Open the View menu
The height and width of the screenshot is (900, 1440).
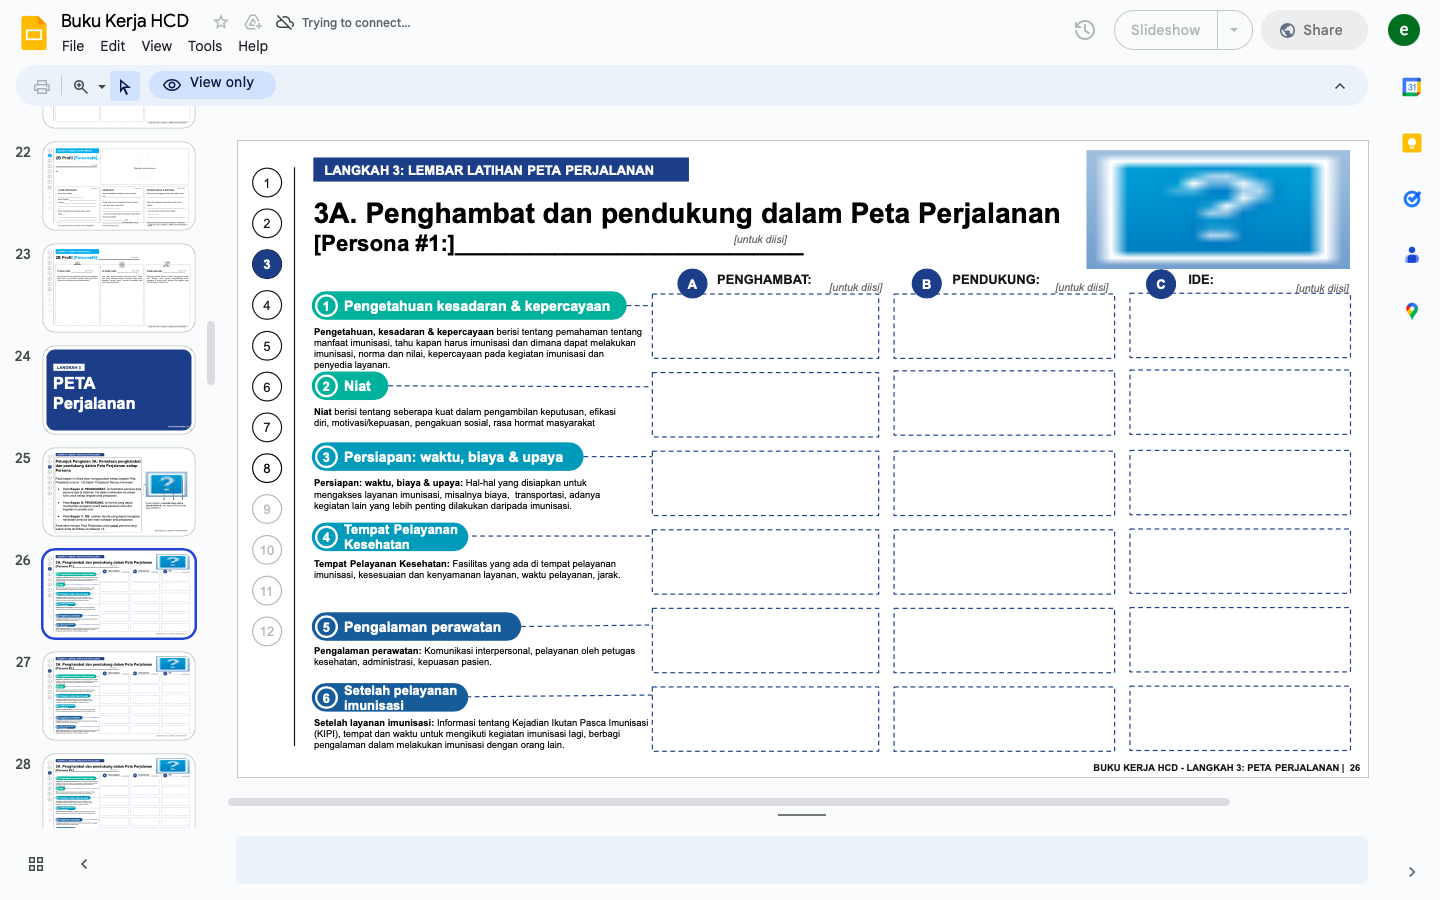[156, 46]
